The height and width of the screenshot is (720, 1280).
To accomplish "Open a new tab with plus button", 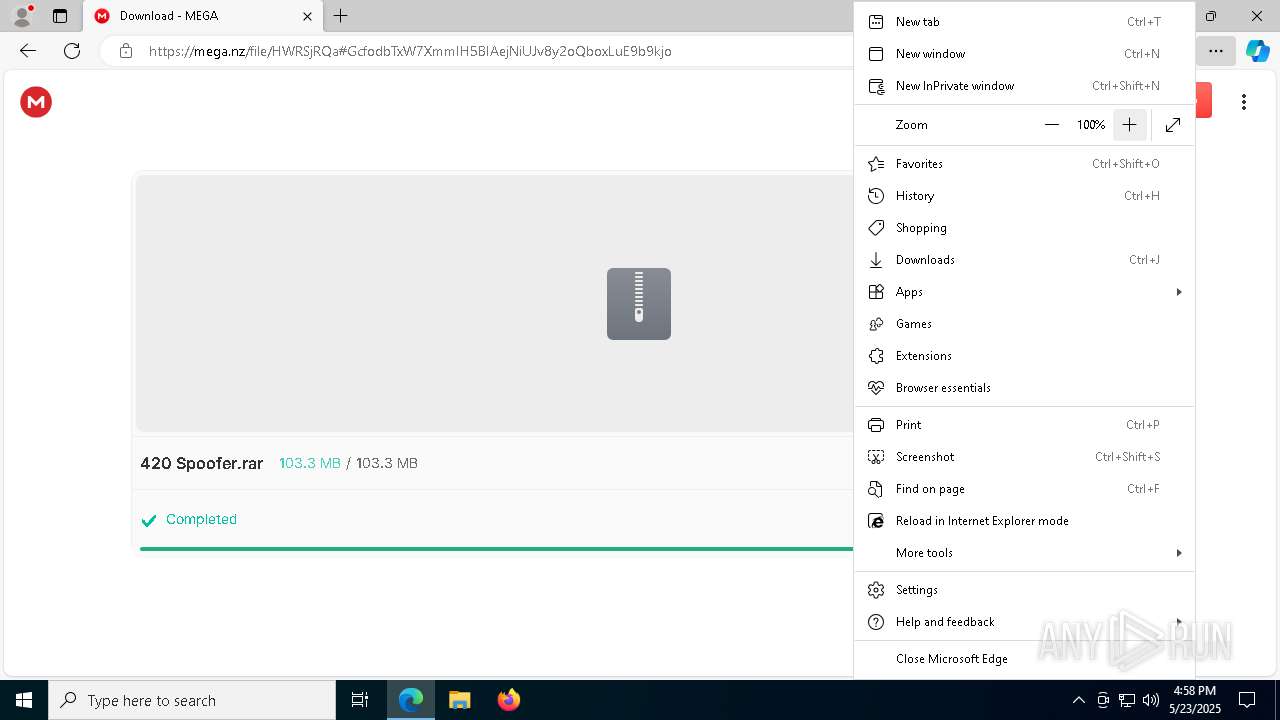I will coord(341,16).
